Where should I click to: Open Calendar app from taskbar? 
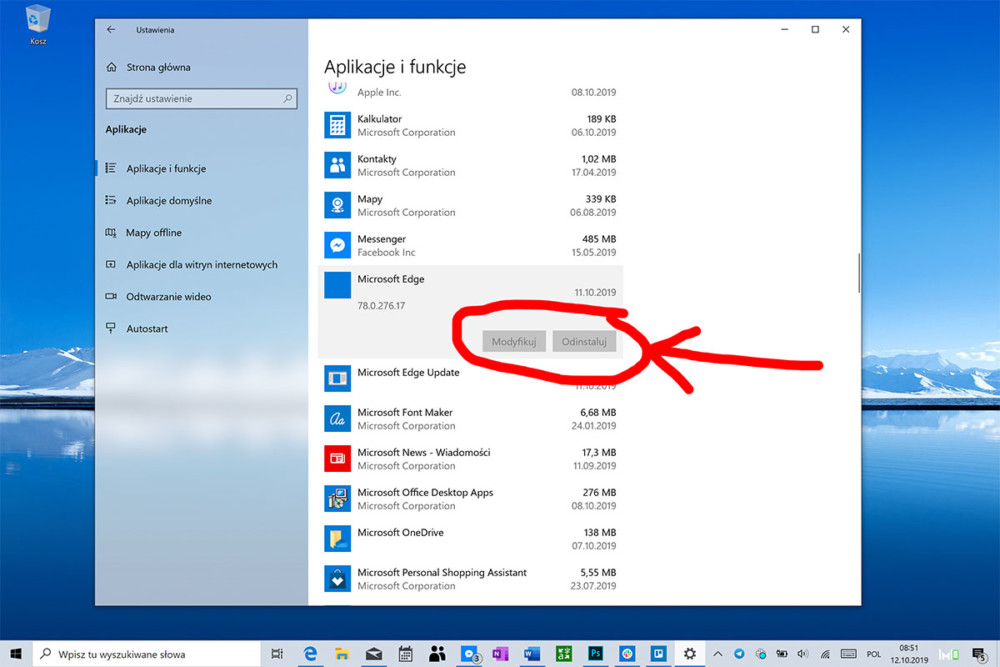tap(405, 654)
